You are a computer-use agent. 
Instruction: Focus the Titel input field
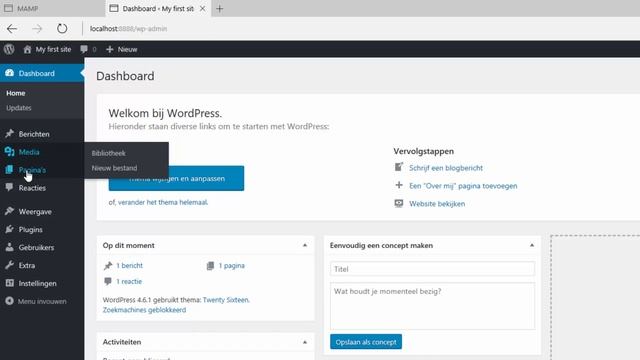[x=432, y=269]
